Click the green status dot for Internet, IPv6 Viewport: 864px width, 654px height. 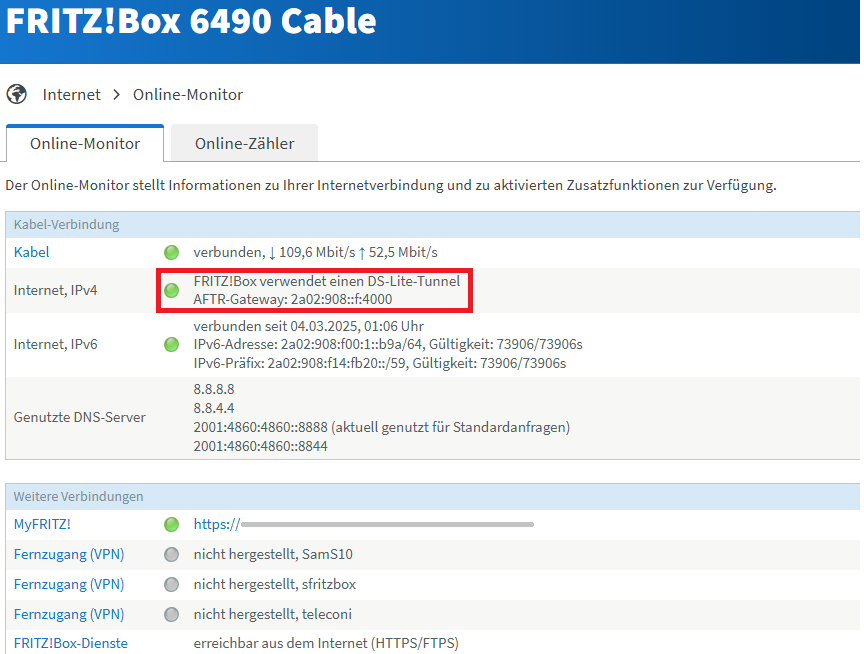point(171,344)
